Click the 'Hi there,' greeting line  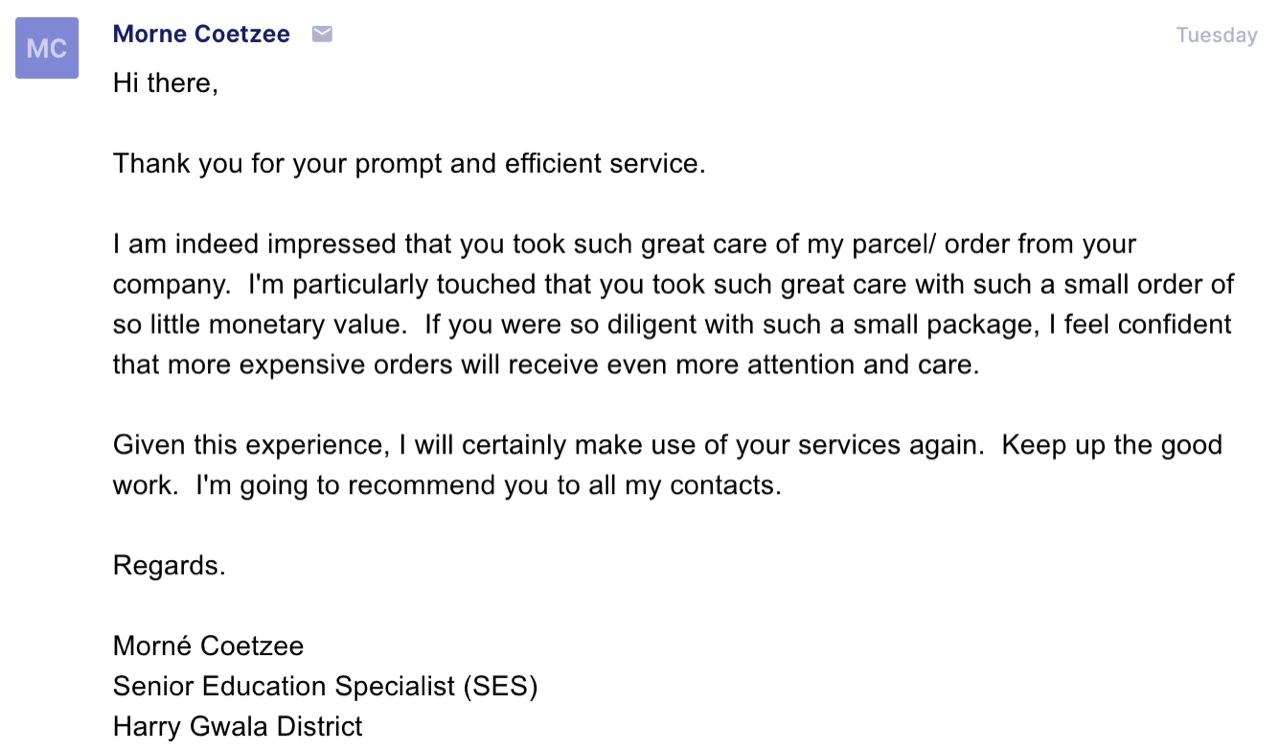coord(165,83)
